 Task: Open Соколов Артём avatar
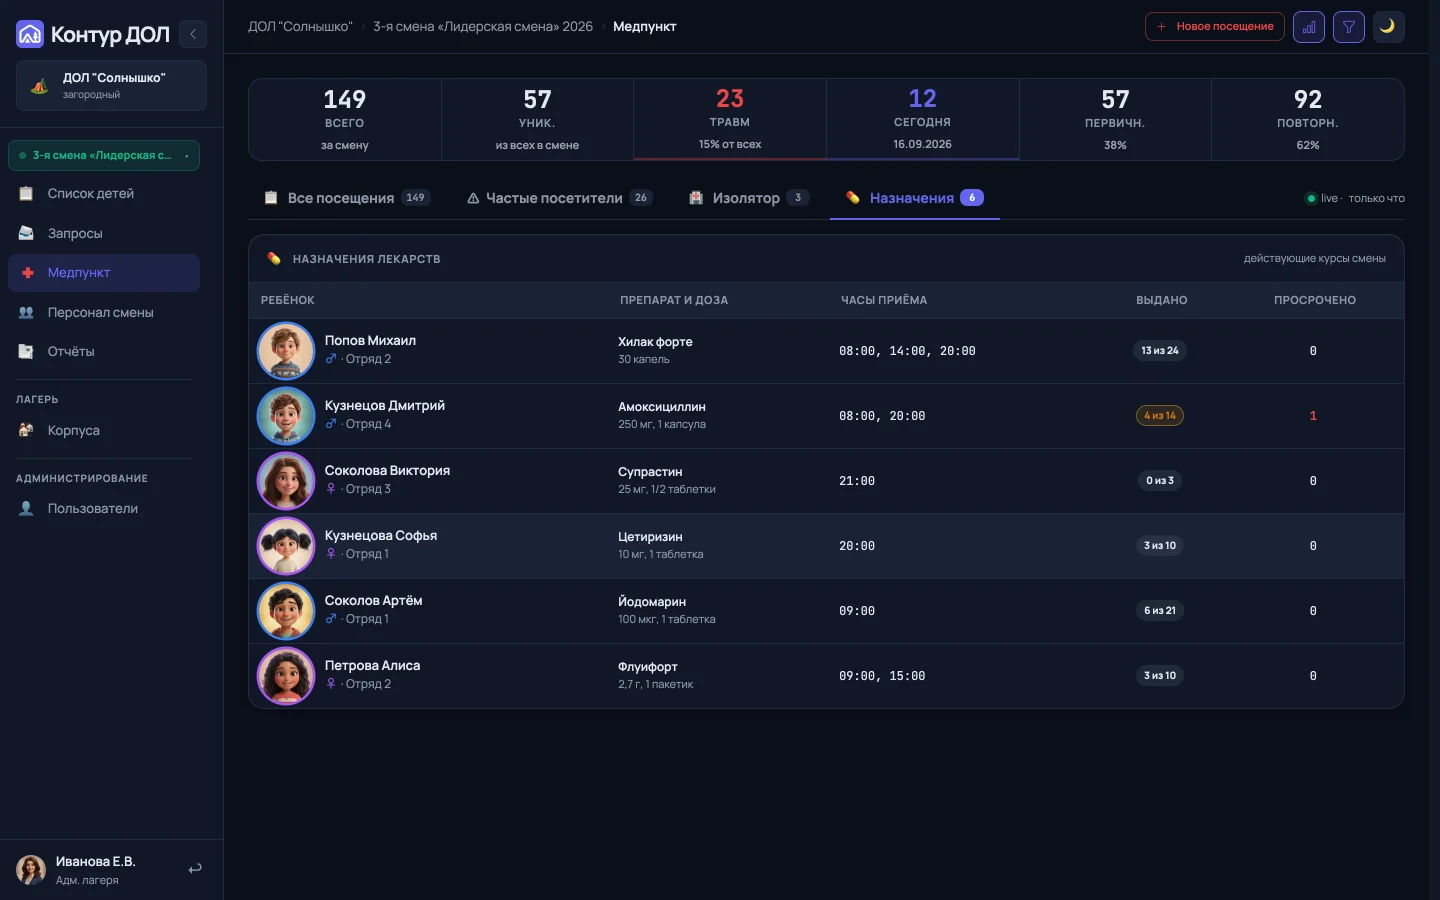coord(286,611)
